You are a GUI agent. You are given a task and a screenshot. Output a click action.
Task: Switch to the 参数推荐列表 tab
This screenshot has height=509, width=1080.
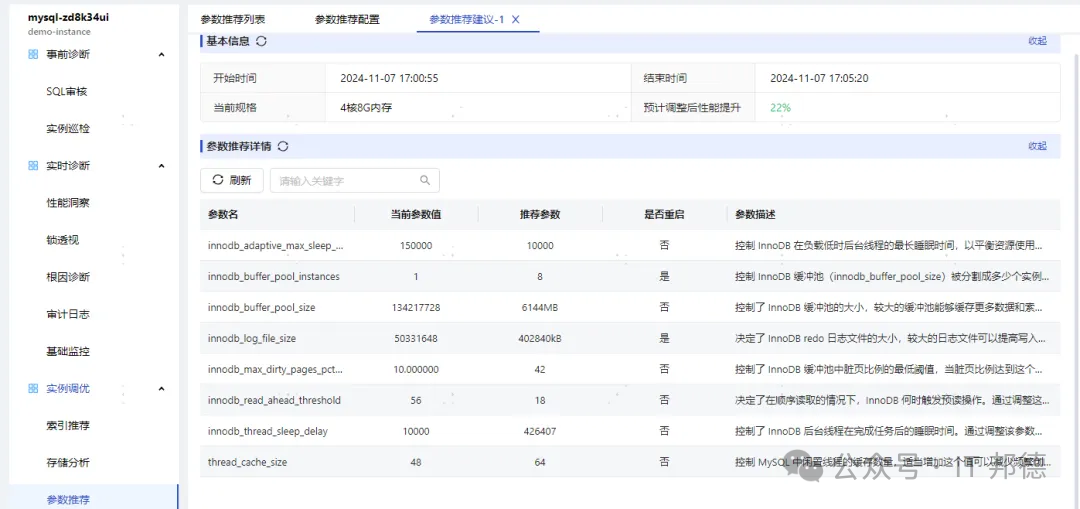click(x=232, y=19)
